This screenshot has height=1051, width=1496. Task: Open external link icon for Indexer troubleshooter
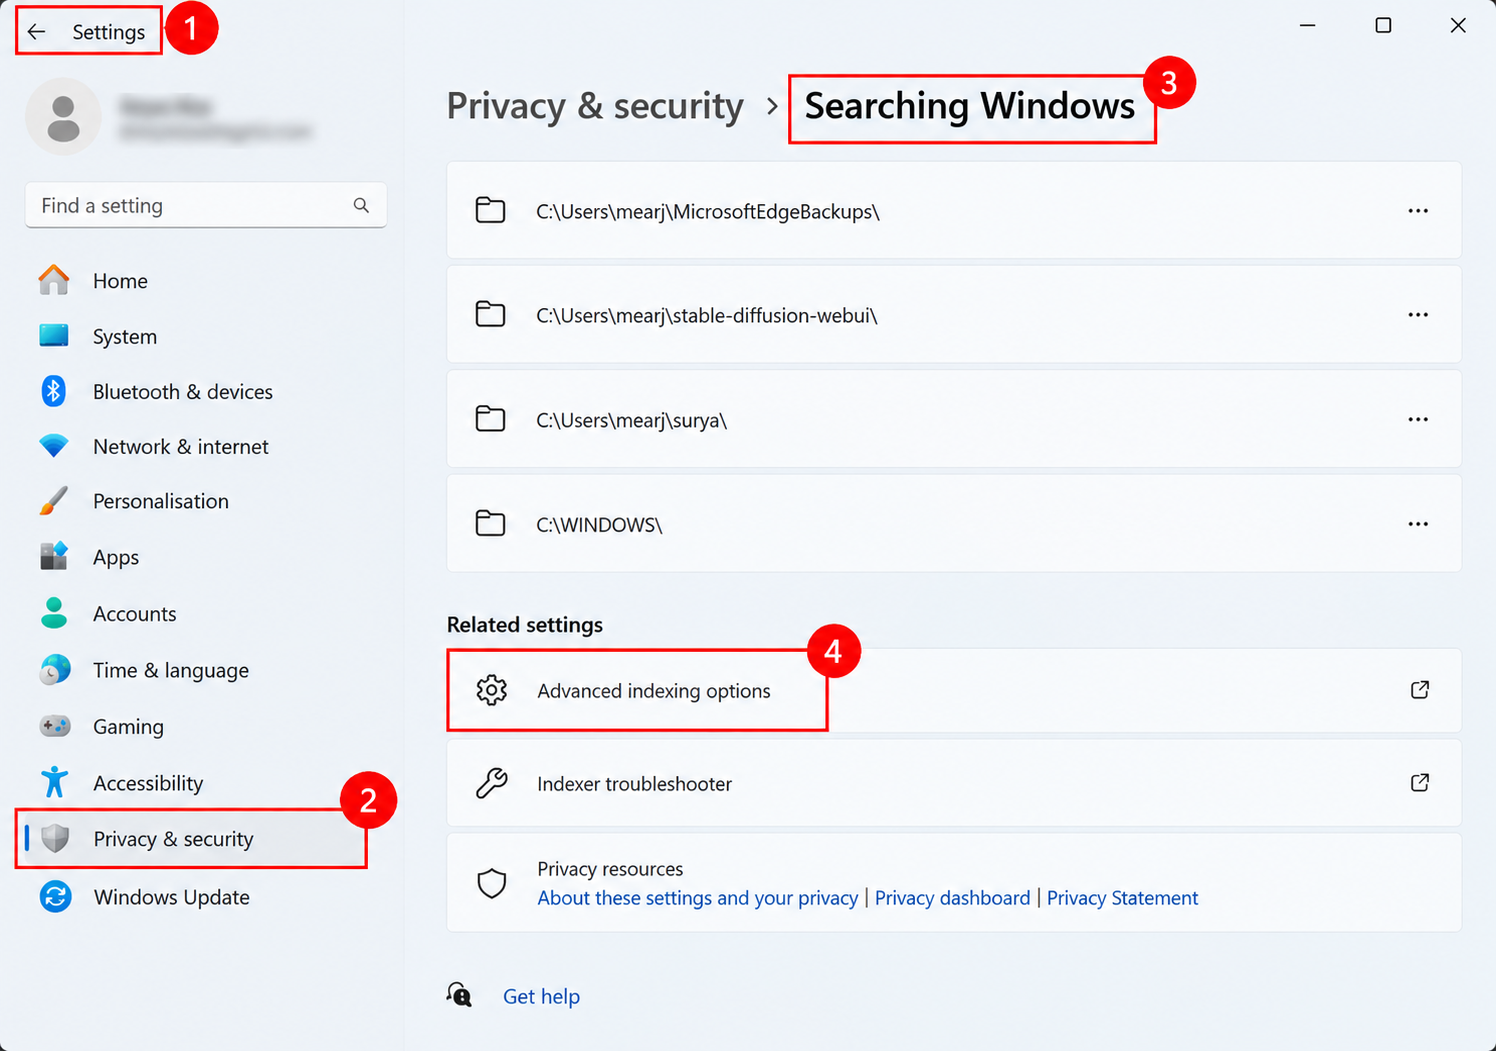pyautogui.click(x=1419, y=783)
